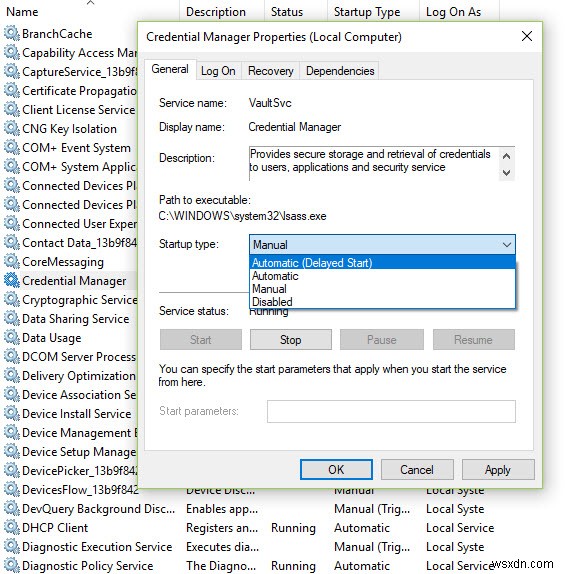565x574 pixels.
Task: Click the description box down arrow
Action: click(506, 172)
